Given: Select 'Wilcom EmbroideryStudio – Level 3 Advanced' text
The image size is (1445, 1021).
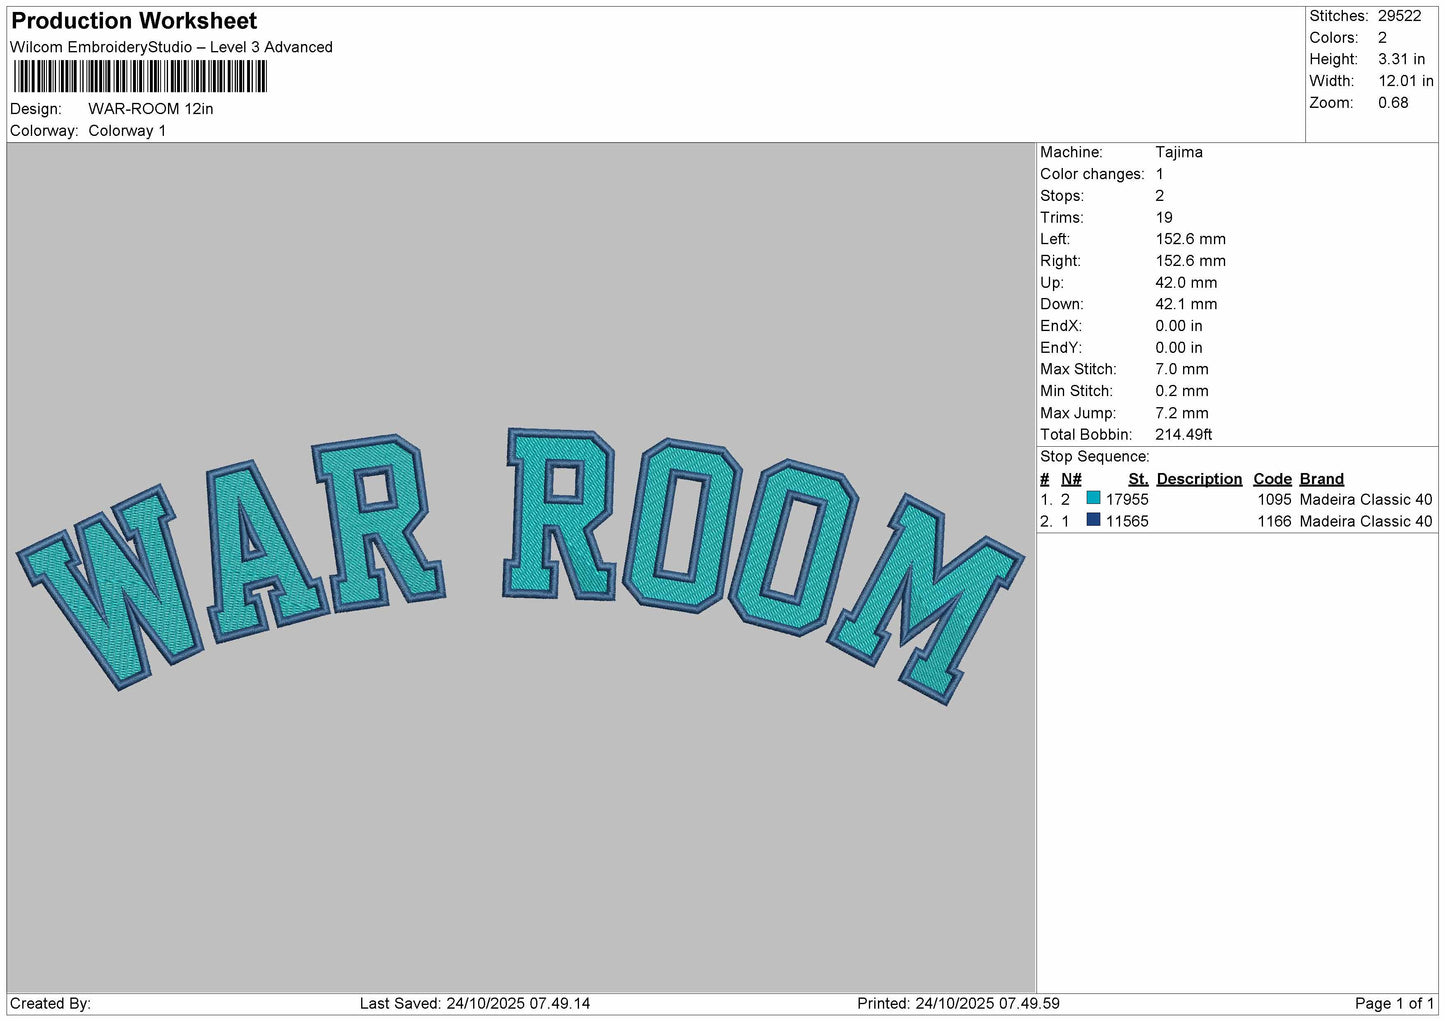Looking at the screenshot, I should (x=171, y=47).
